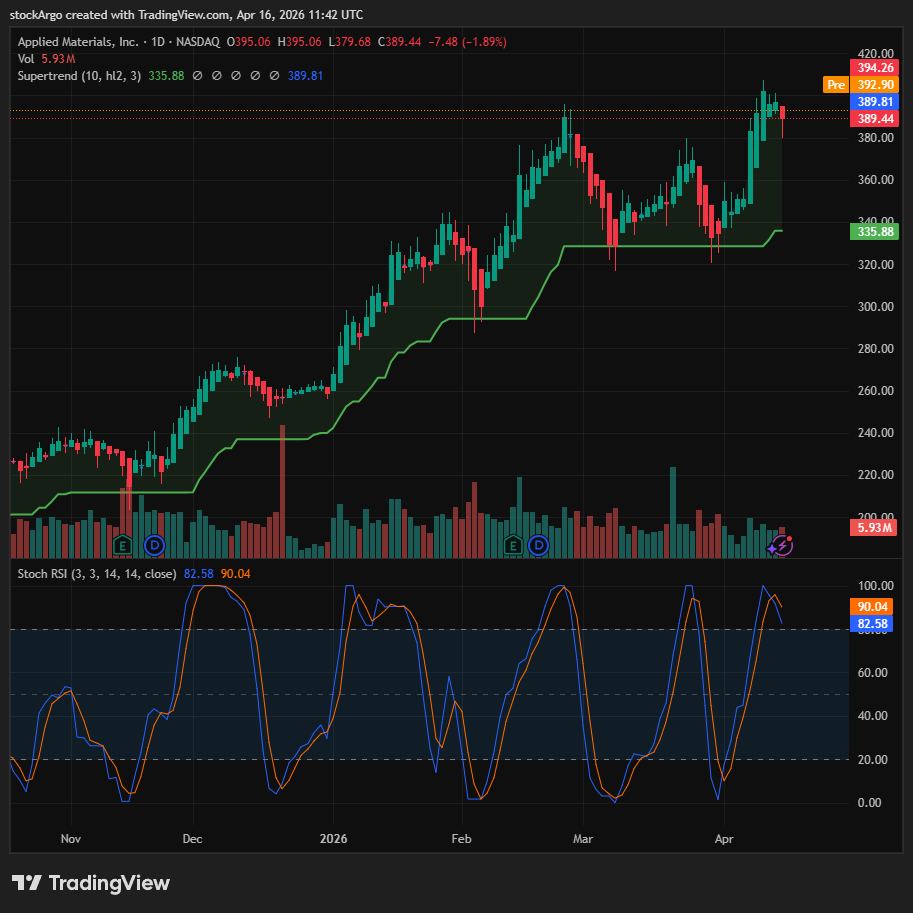The image size is (913, 913).
Task: Click the "Mar" label on time axis
Action: [x=583, y=839]
